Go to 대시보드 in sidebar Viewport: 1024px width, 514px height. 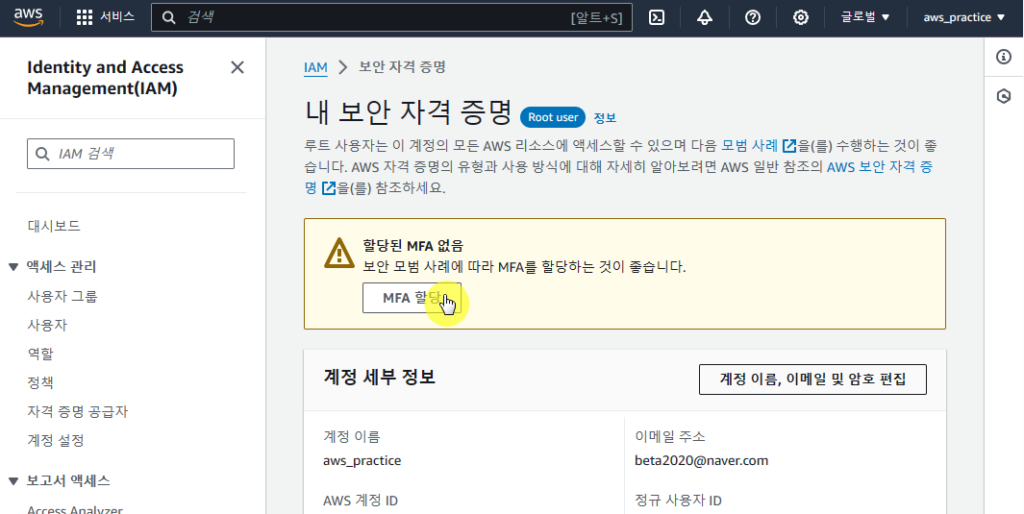click(54, 226)
